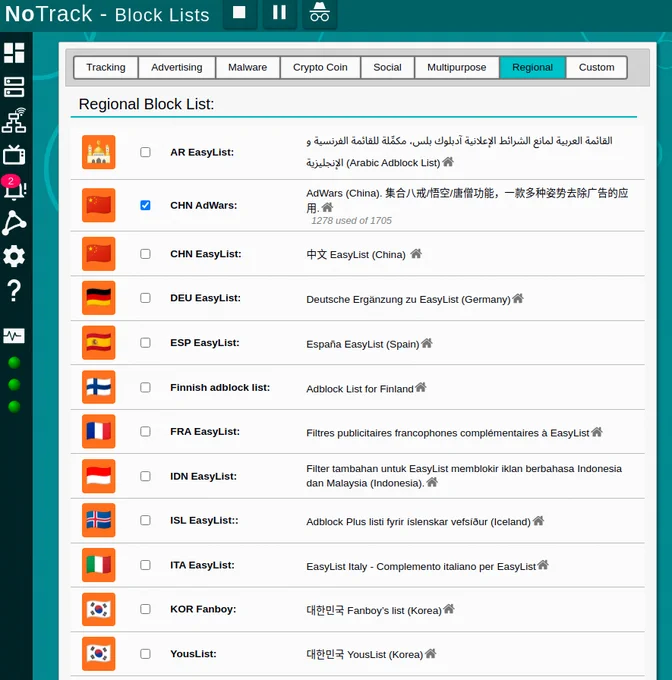This screenshot has height=680, width=672.
Task: Switch to the Crypto Coin tab
Action: (320, 67)
